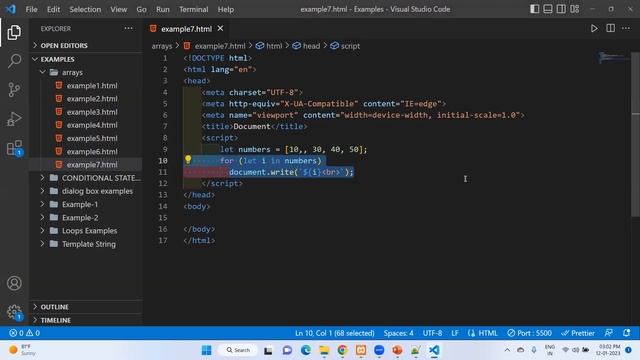Expand the Outline section
640x360 pixels.
(x=86, y=307)
